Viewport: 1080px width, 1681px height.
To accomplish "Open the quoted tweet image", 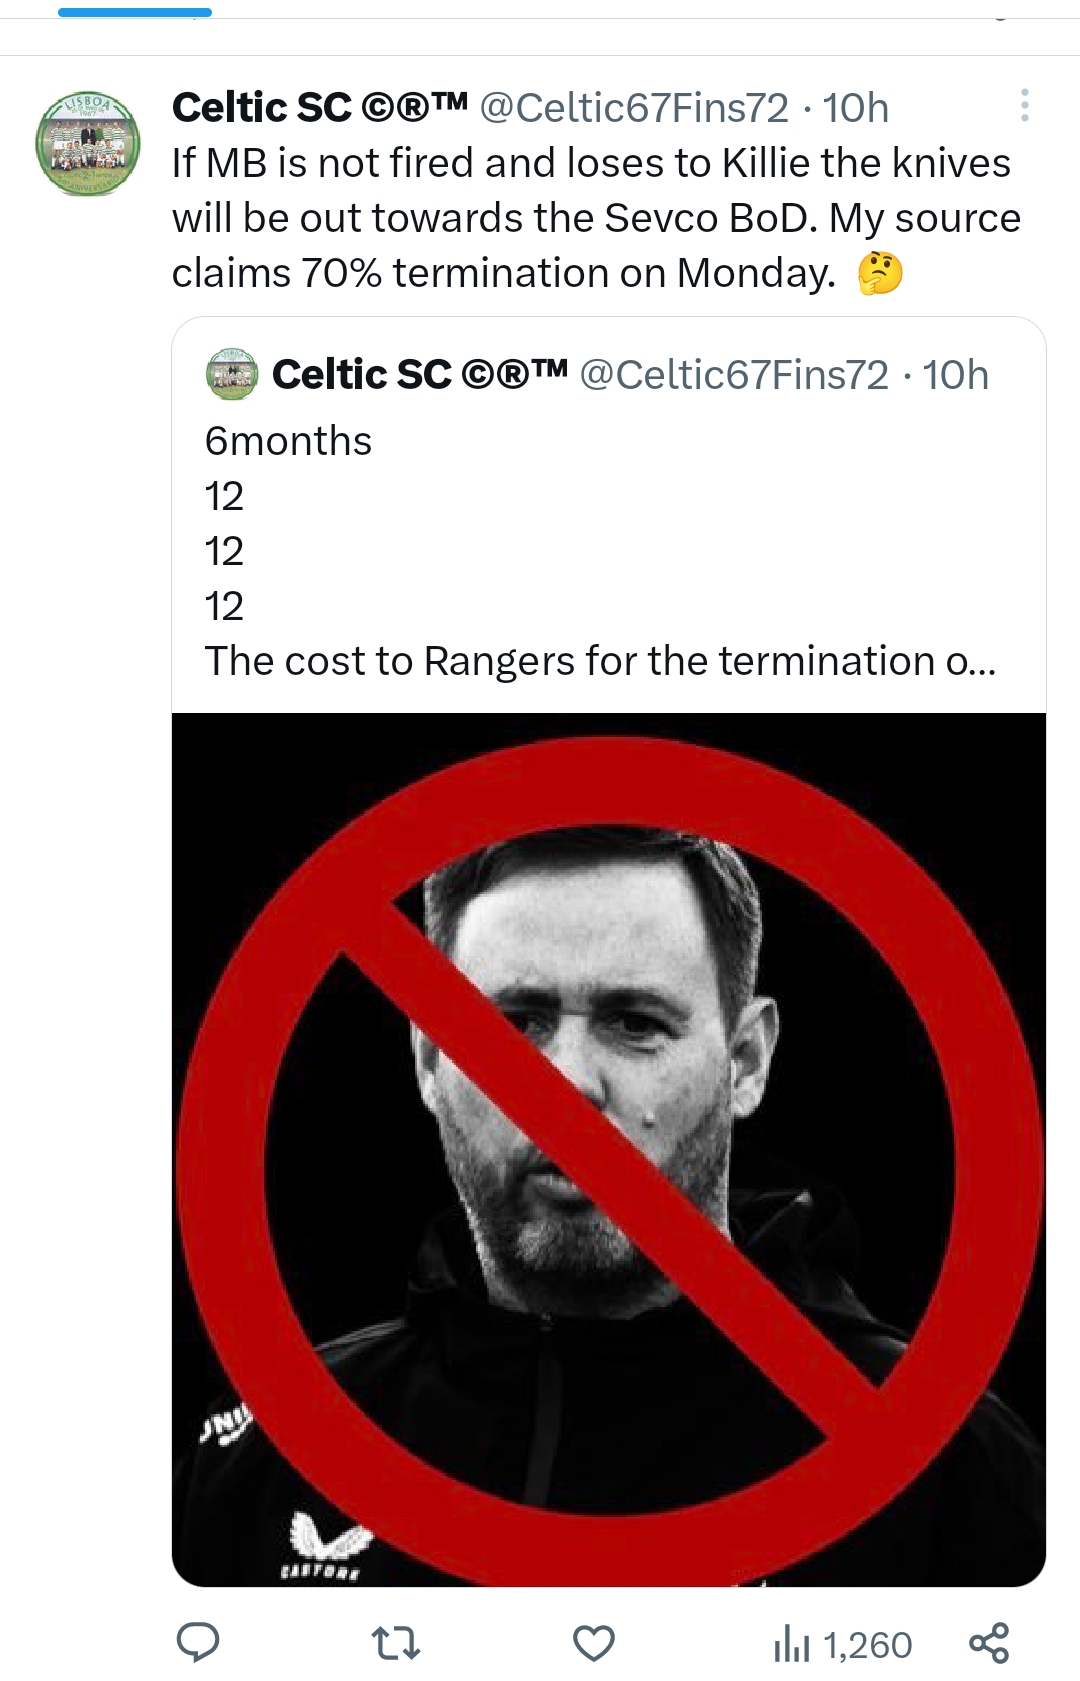I will click(608, 1149).
